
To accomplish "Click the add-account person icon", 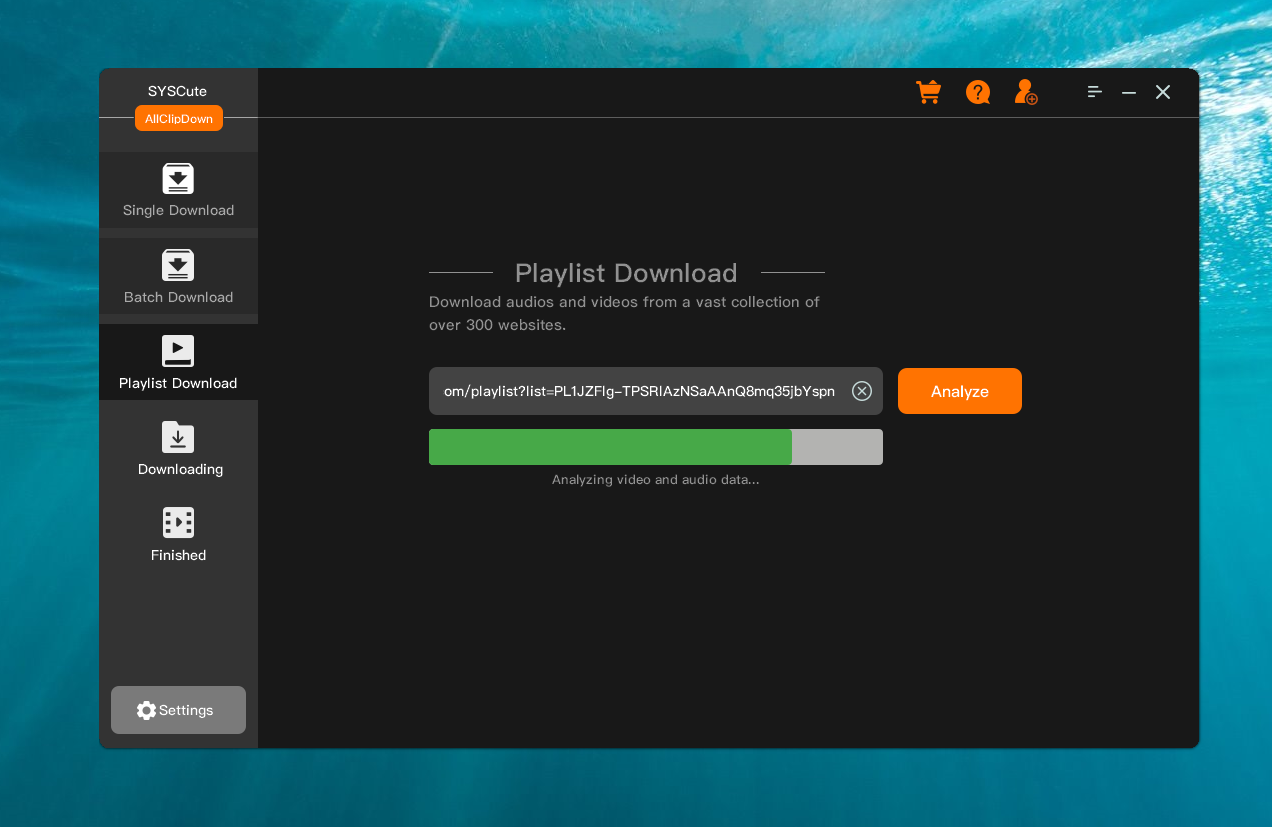I will coord(1024,91).
